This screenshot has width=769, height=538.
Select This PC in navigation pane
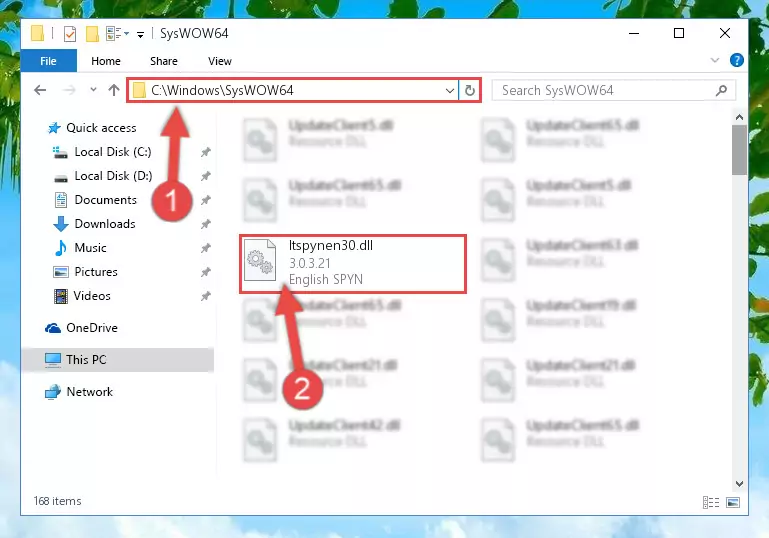pyautogui.click(x=118, y=360)
